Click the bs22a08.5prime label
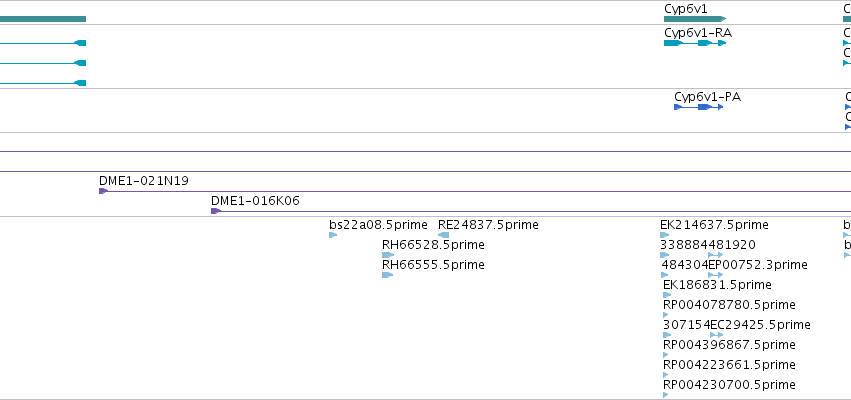Screen dimensions: 851x400 [x=378, y=225]
